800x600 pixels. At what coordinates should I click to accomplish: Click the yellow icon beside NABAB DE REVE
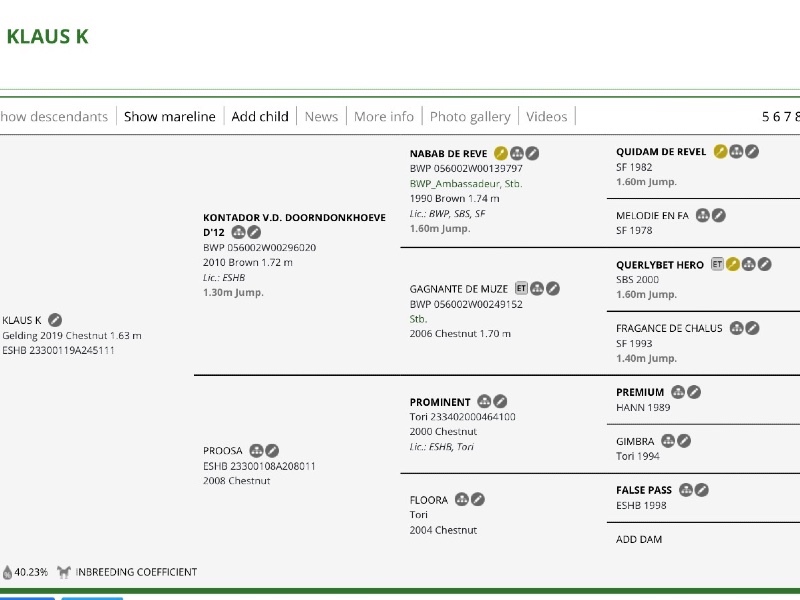click(501, 153)
